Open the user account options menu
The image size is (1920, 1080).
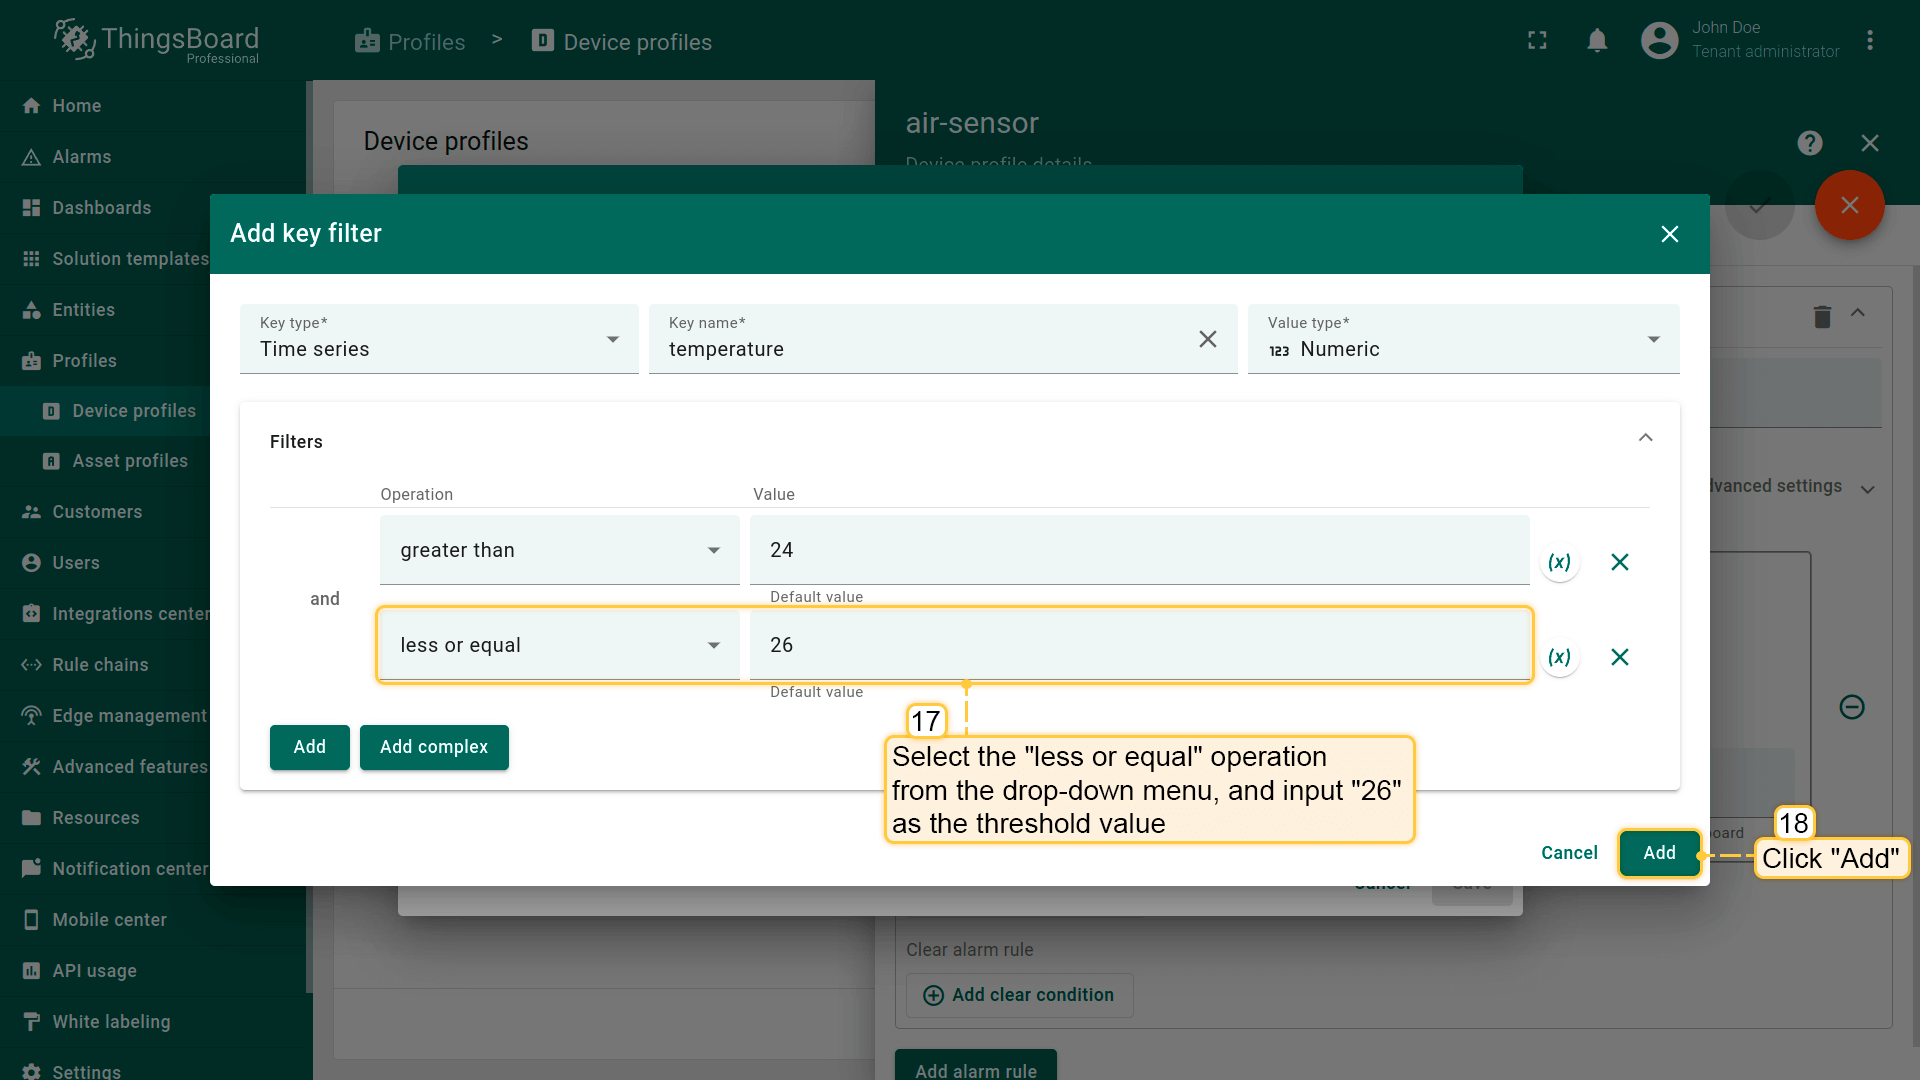click(x=1869, y=41)
